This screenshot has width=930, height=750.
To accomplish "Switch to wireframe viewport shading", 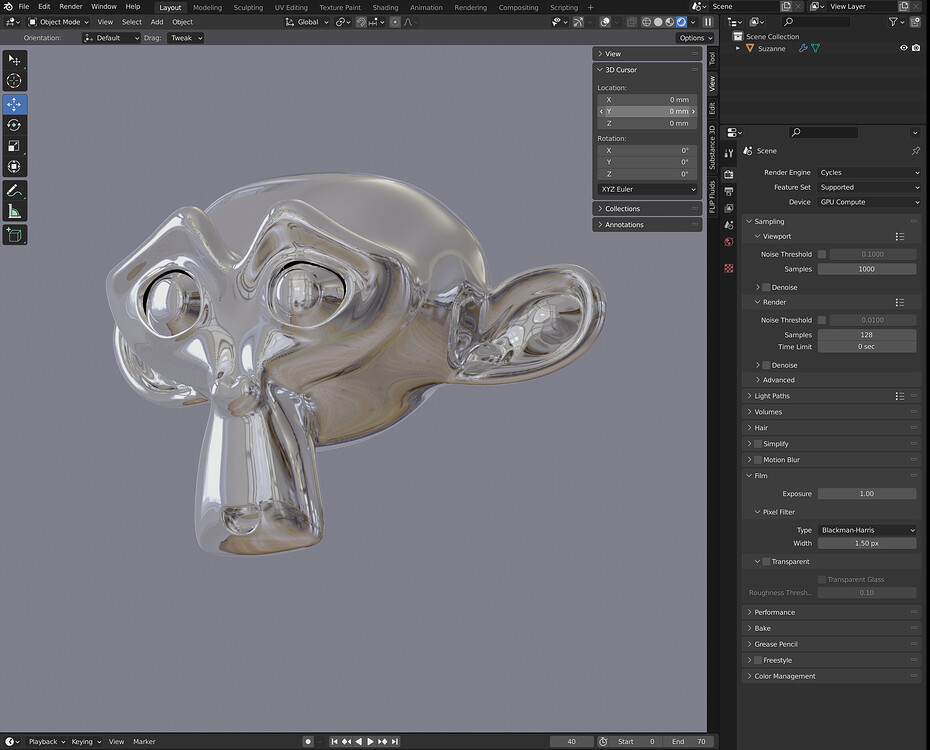I will tap(646, 22).
